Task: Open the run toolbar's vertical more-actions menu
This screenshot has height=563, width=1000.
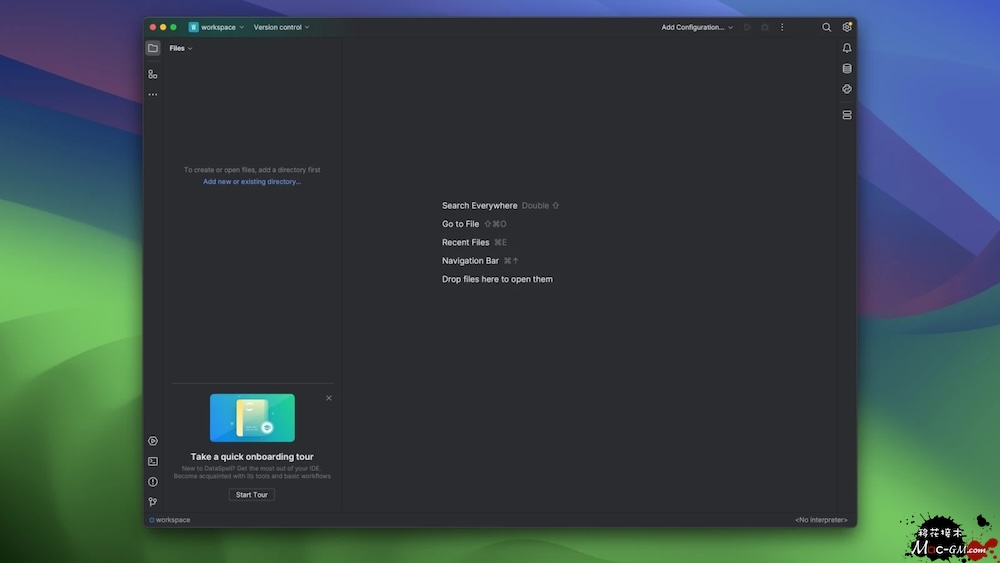Action: point(783,28)
